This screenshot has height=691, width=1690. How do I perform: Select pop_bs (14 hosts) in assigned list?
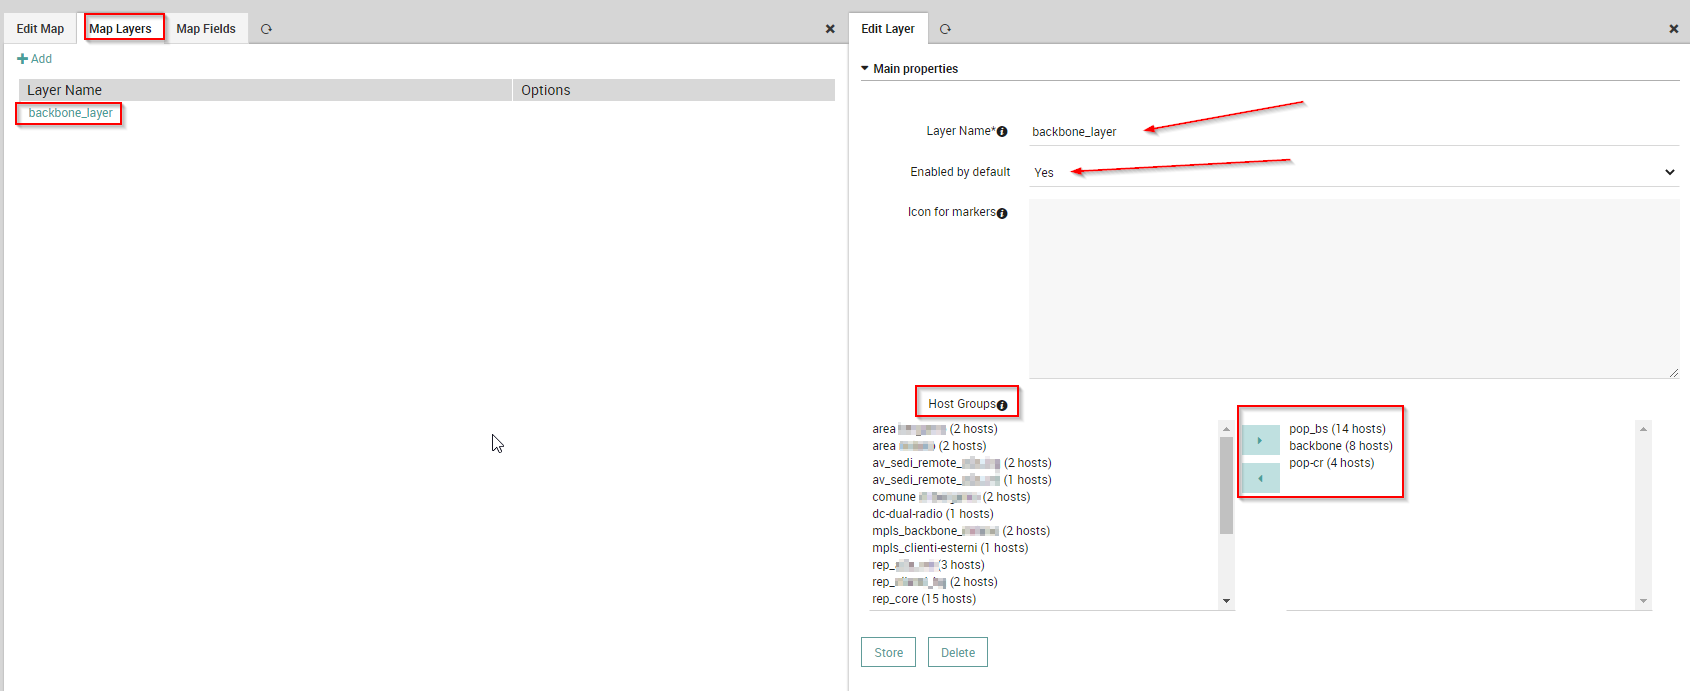tap(1337, 429)
